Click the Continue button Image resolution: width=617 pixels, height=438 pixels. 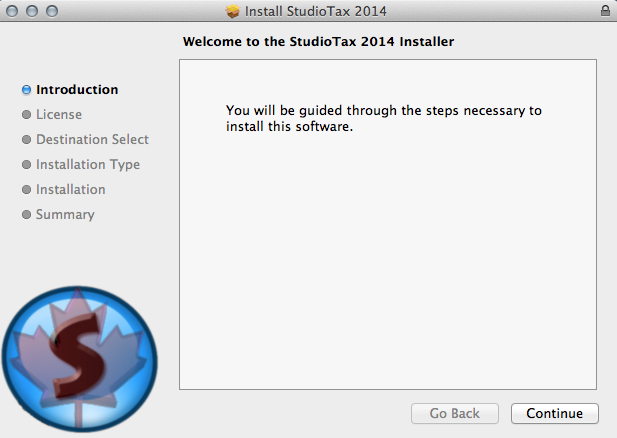point(554,413)
